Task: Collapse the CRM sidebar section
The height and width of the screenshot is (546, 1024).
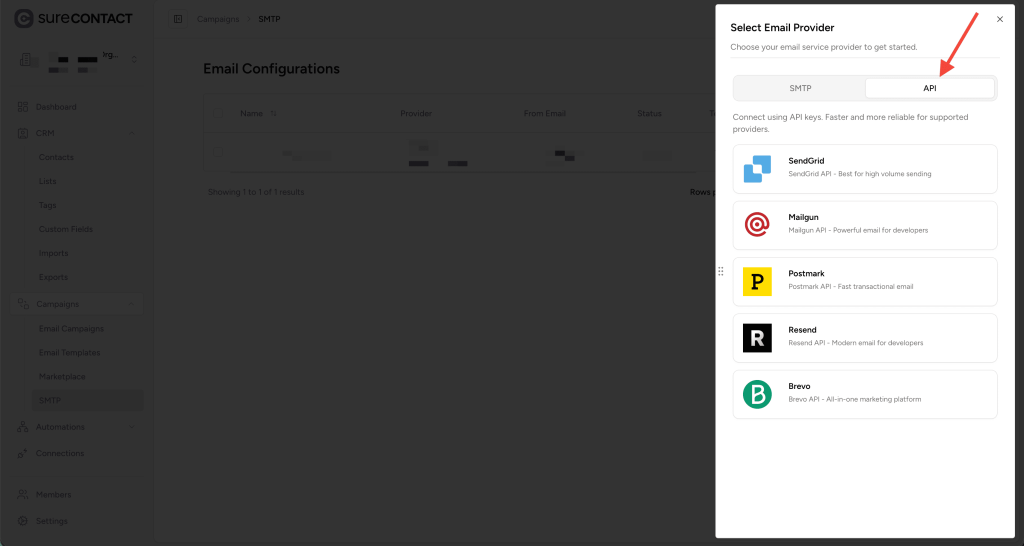Action: tap(132, 133)
